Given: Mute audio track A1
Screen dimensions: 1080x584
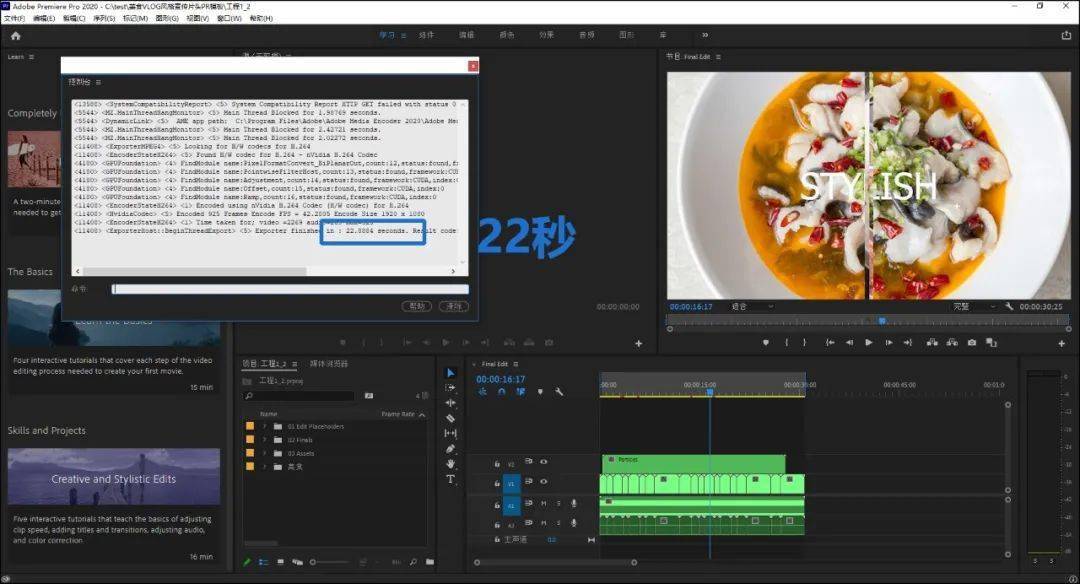Looking at the screenshot, I should pyautogui.click(x=543, y=503).
